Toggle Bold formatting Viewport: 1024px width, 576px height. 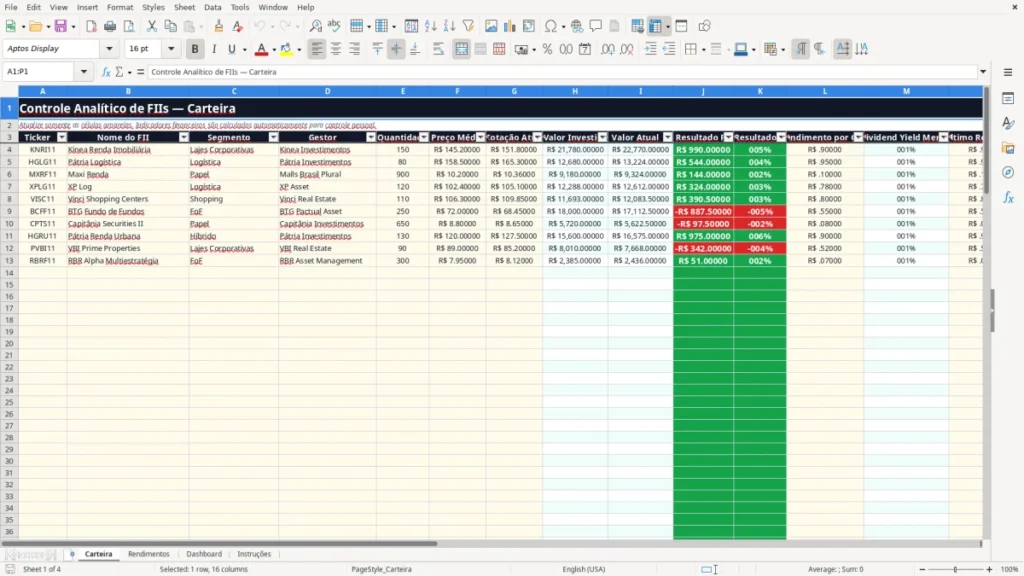pyautogui.click(x=195, y=49)
